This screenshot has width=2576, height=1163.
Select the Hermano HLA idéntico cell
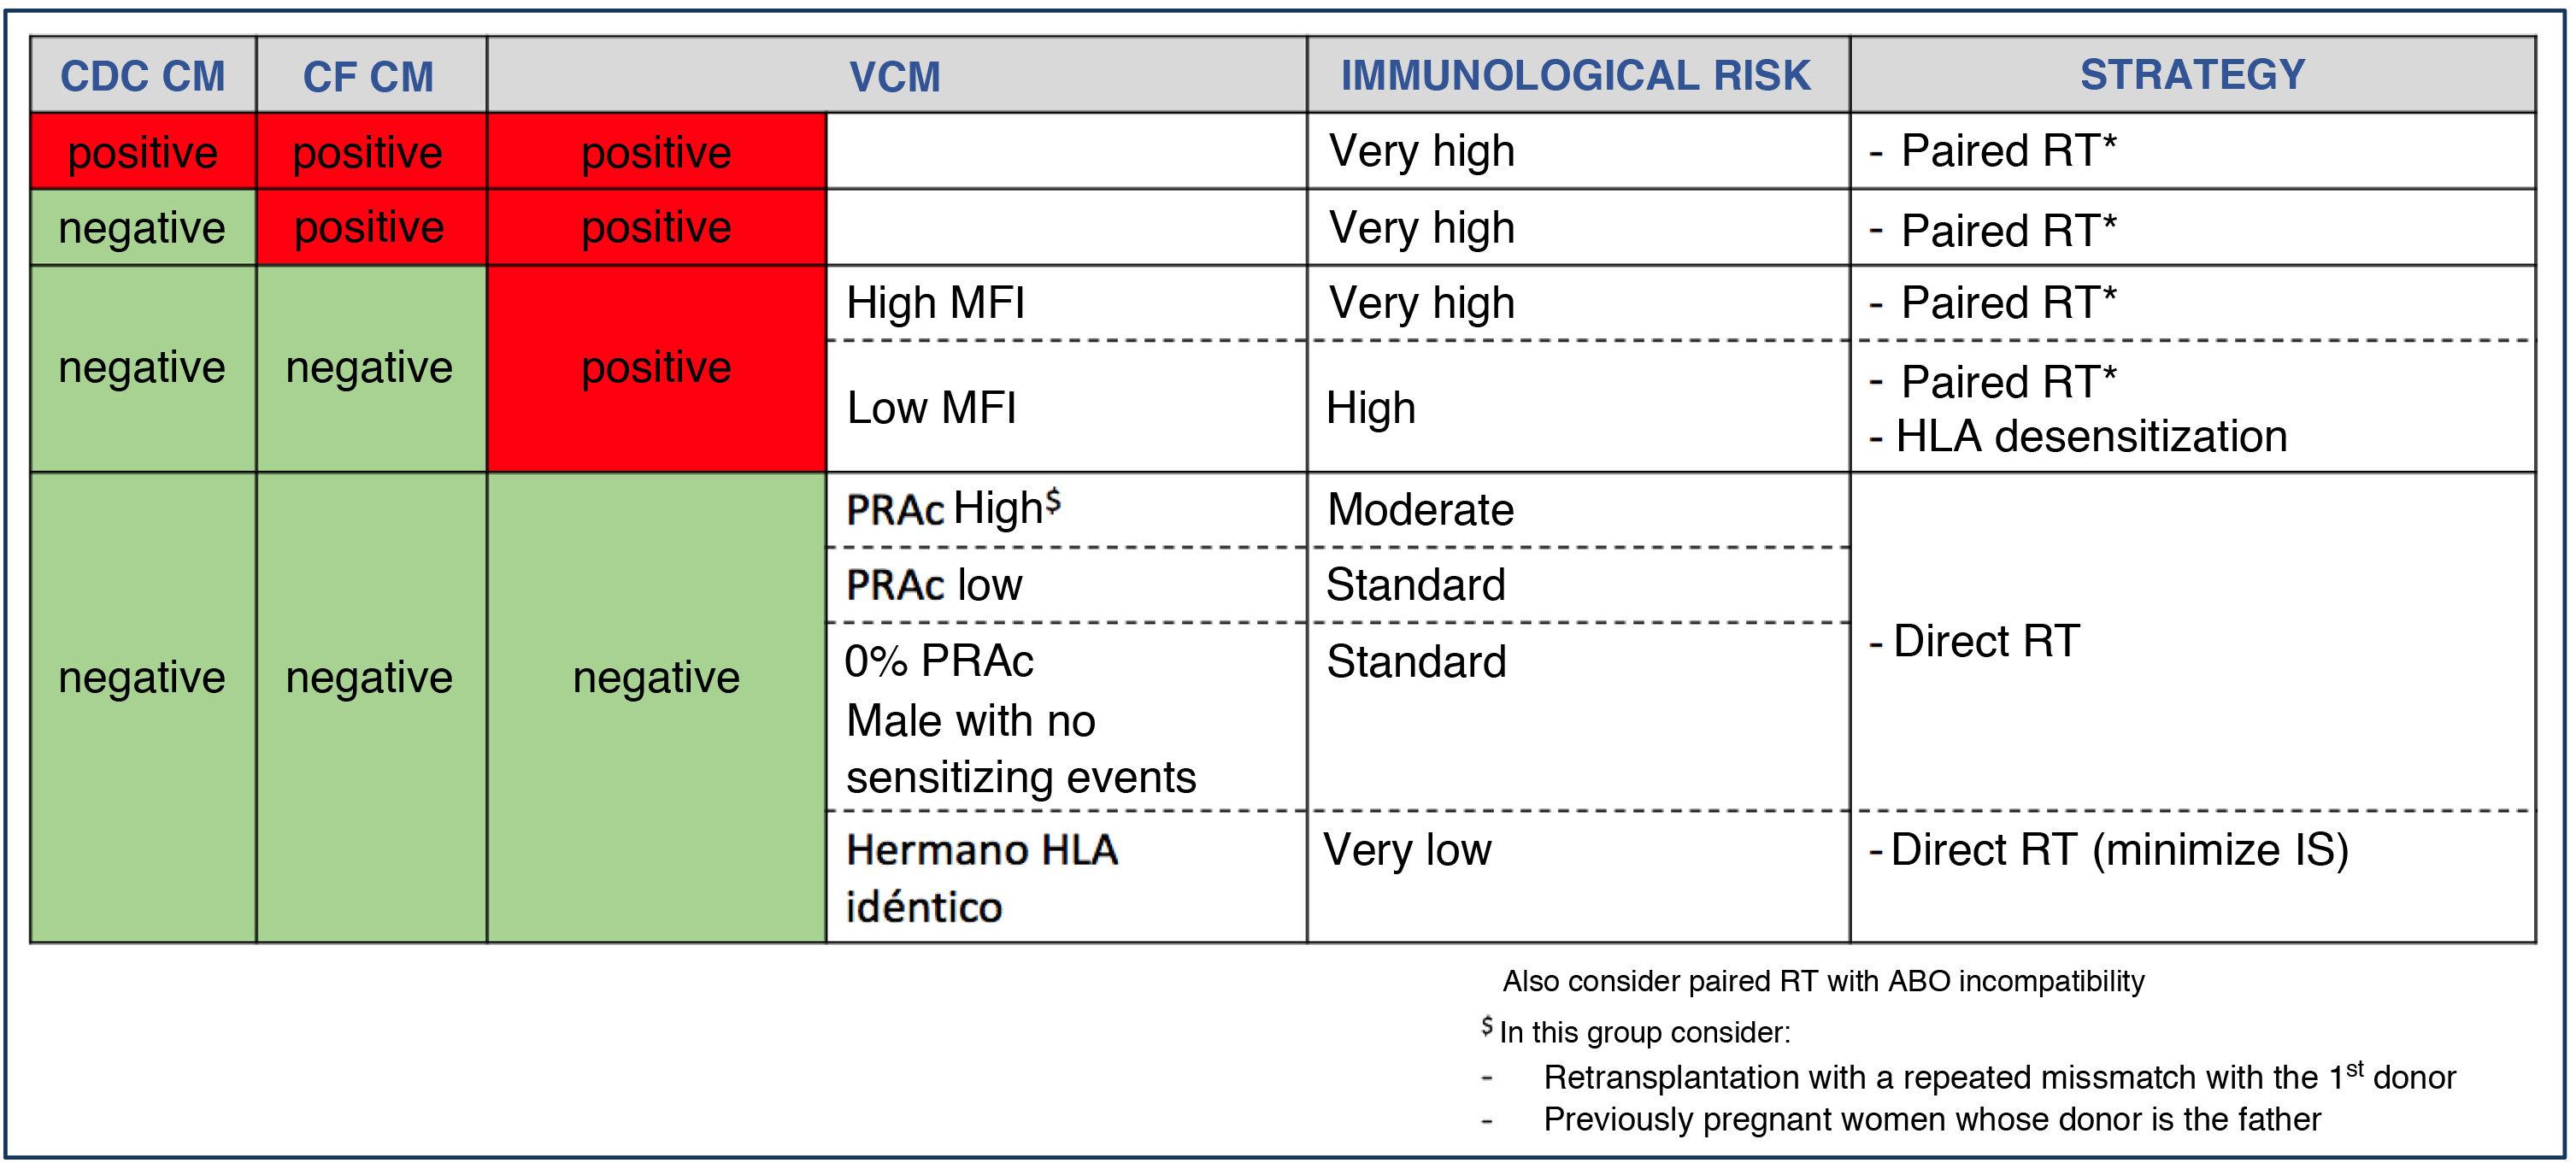coord(982,877)
